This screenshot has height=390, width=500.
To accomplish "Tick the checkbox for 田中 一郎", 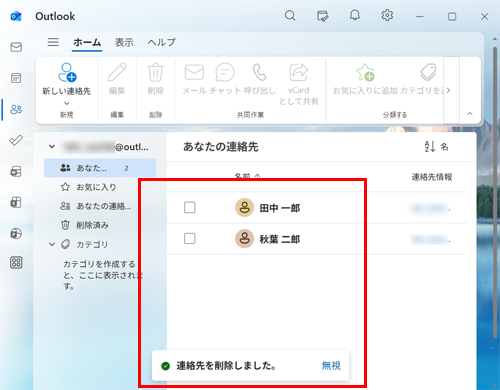I will [190, 207].
